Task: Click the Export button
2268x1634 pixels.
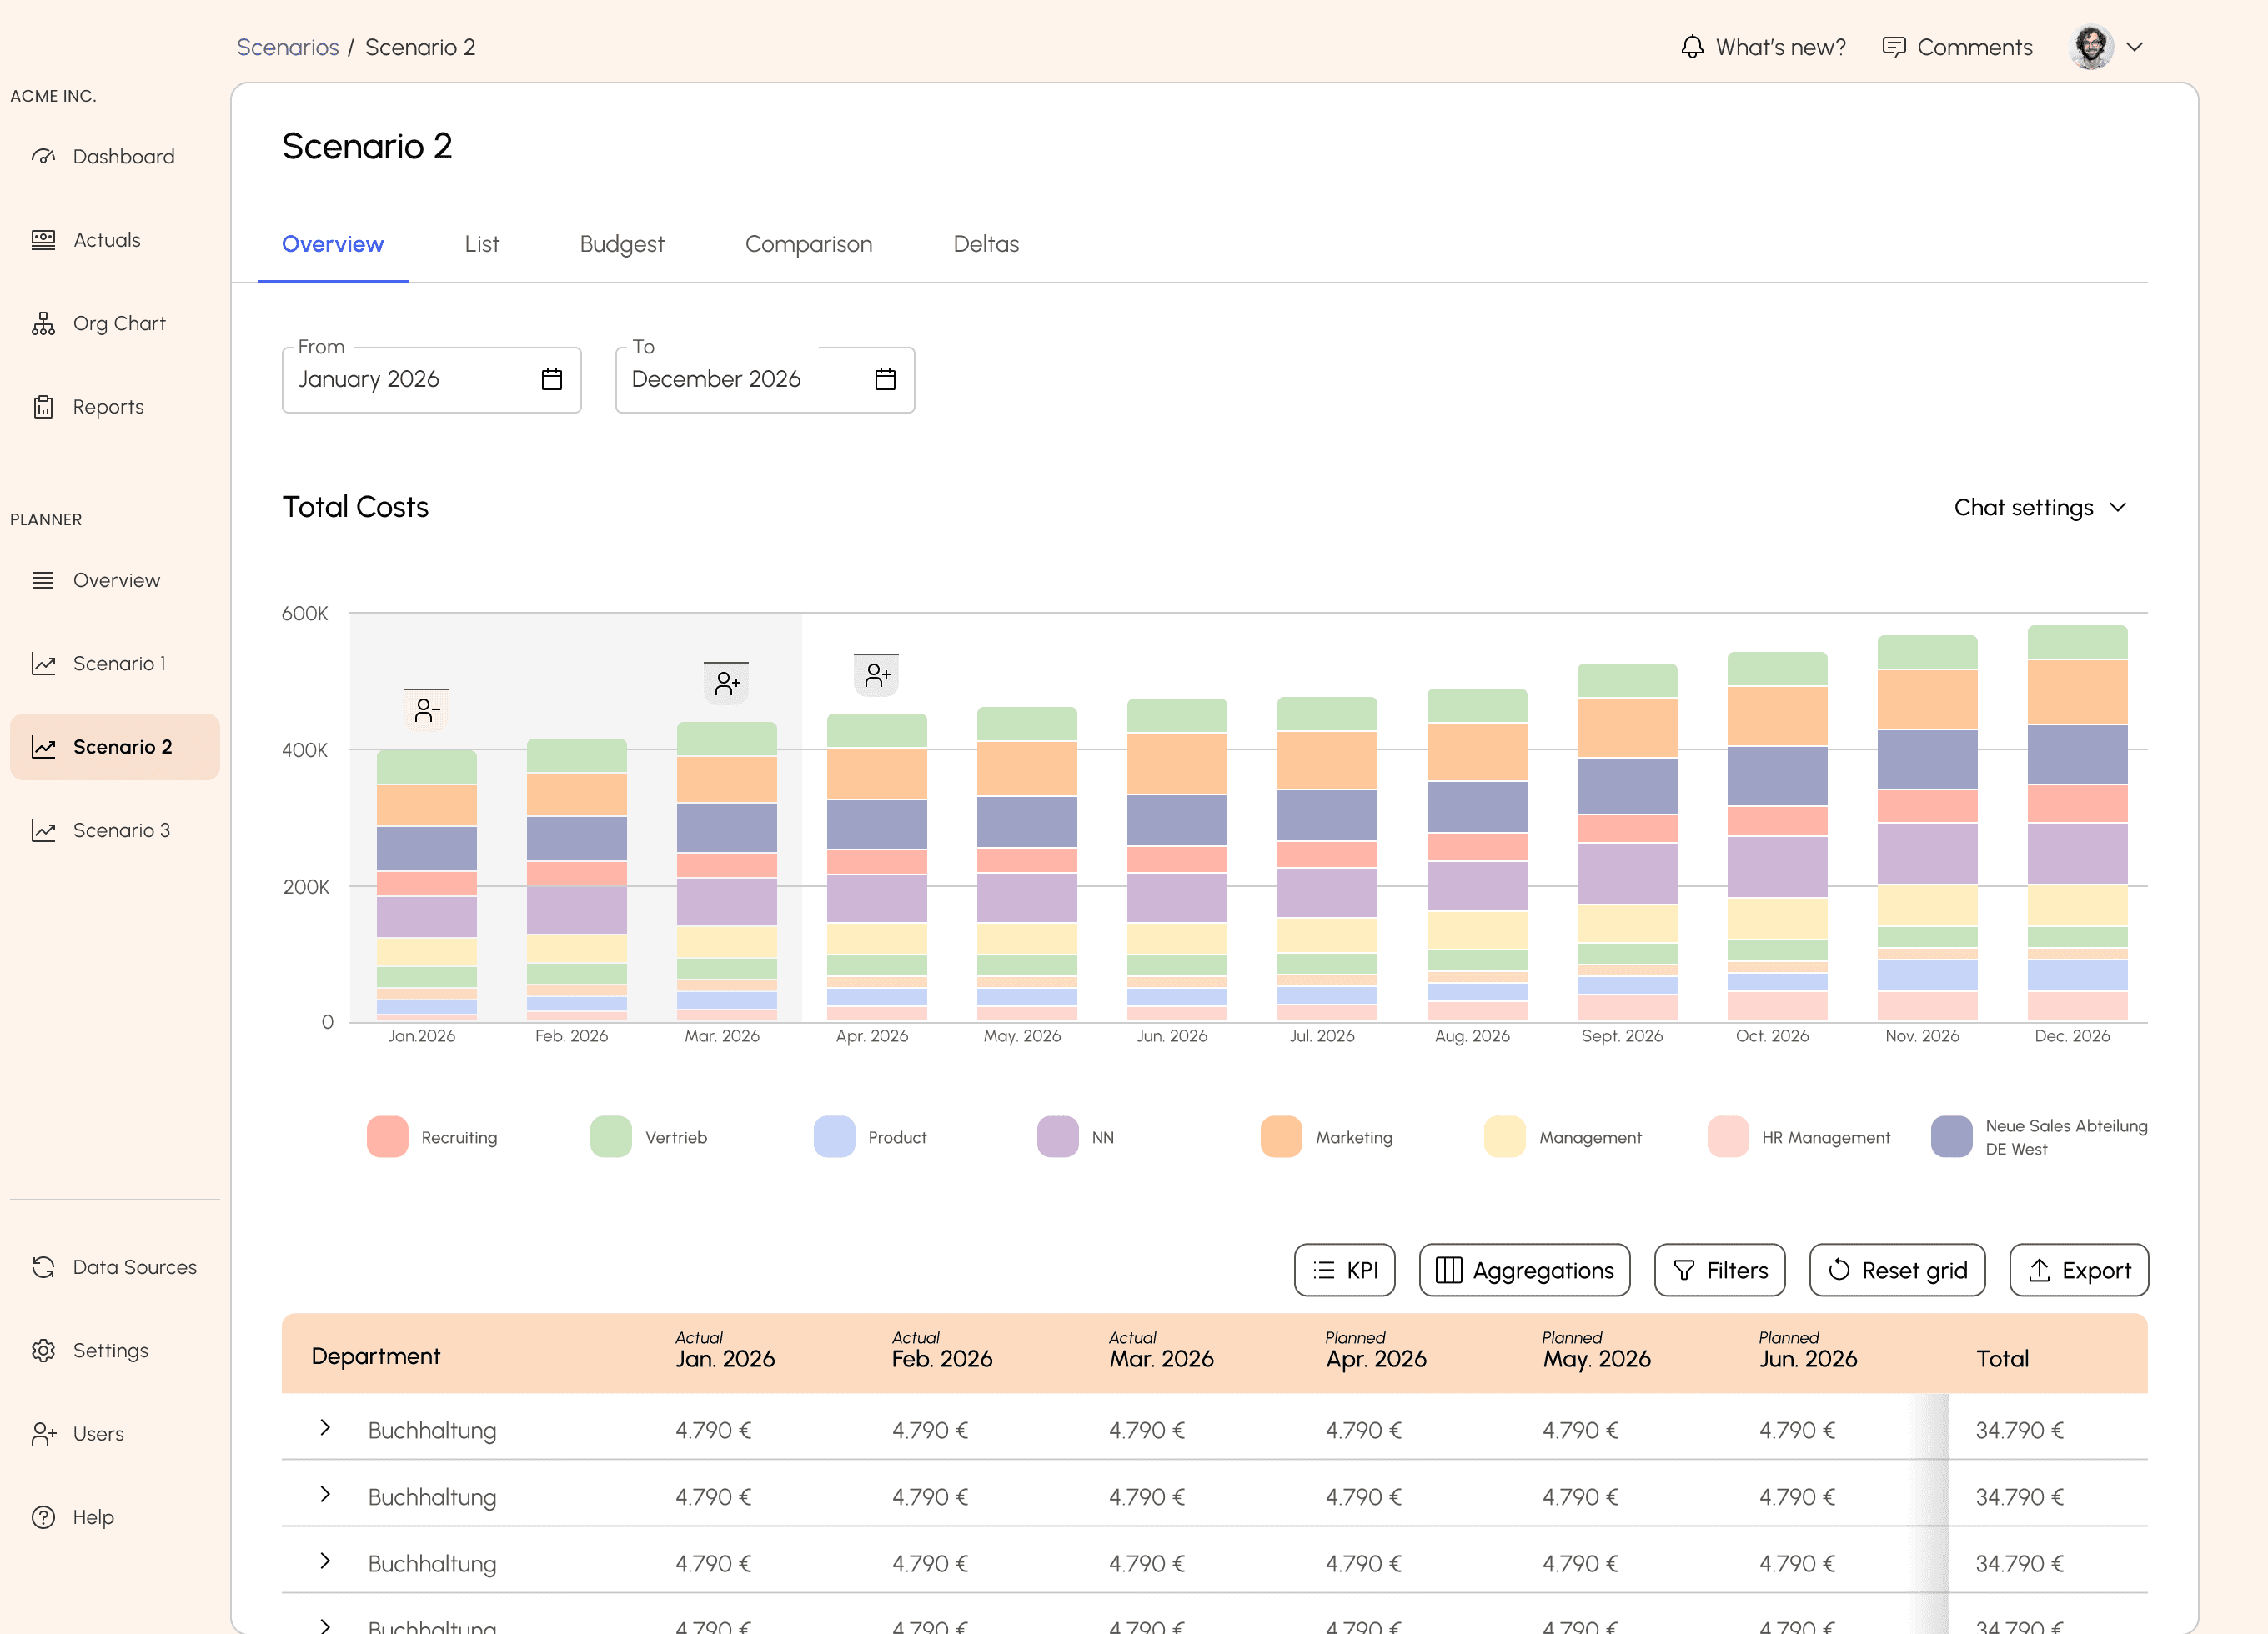Action: [2078, 1270]
